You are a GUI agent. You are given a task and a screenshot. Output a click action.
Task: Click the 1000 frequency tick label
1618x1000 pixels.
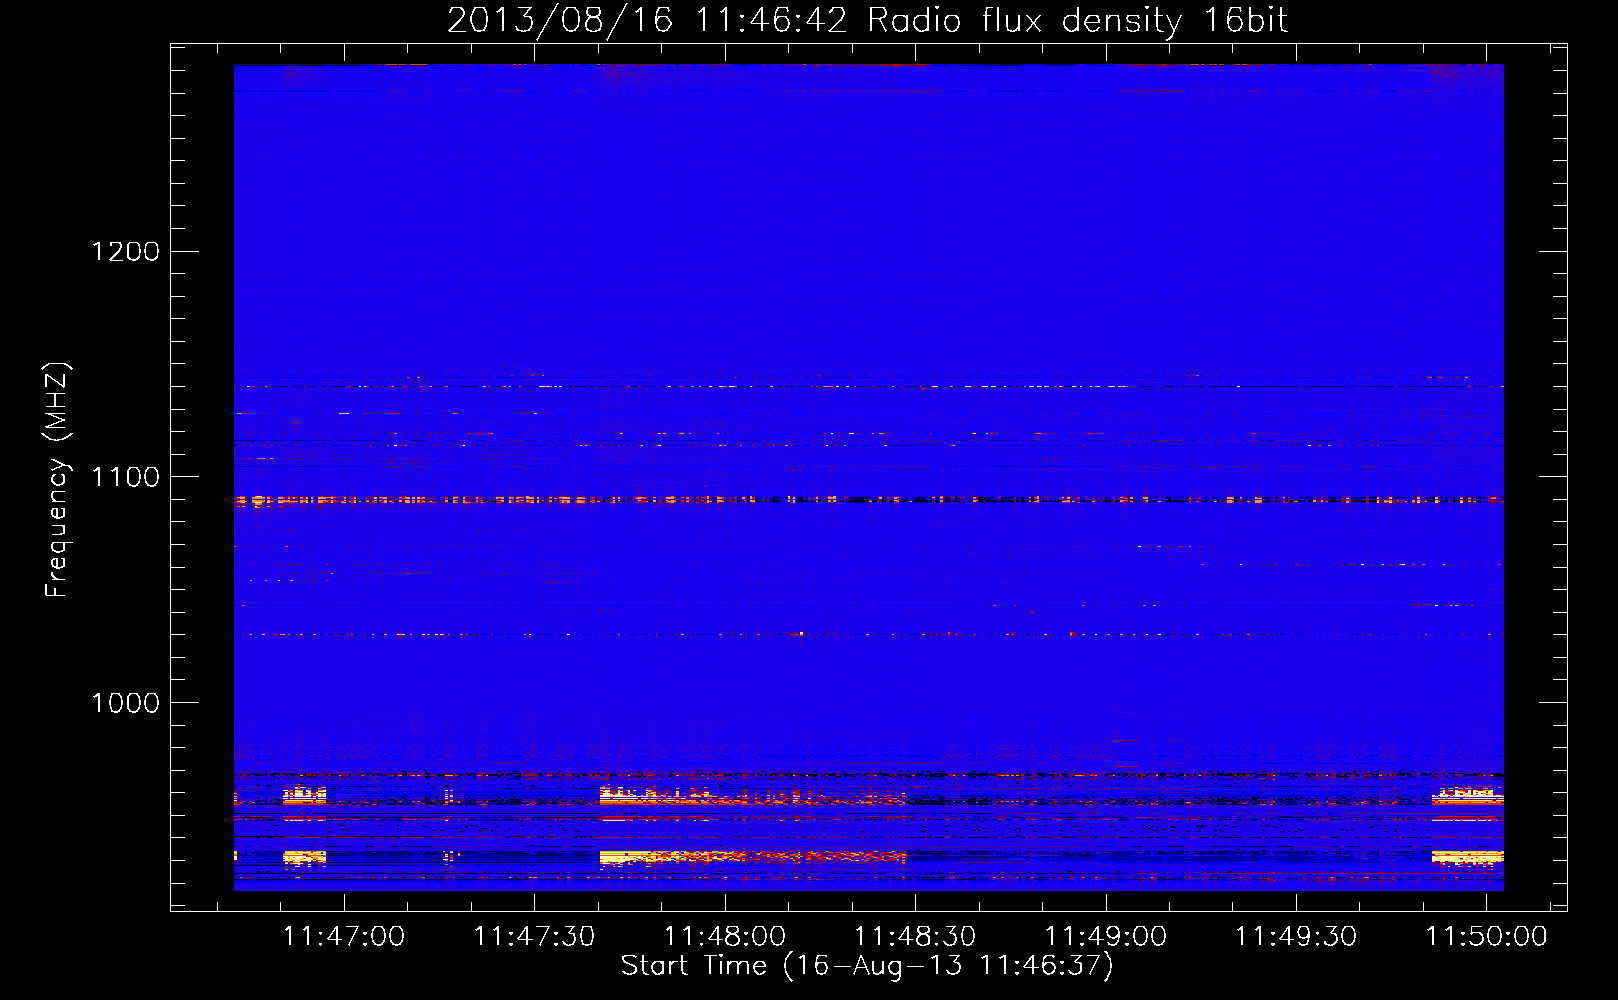pos(126,703)
